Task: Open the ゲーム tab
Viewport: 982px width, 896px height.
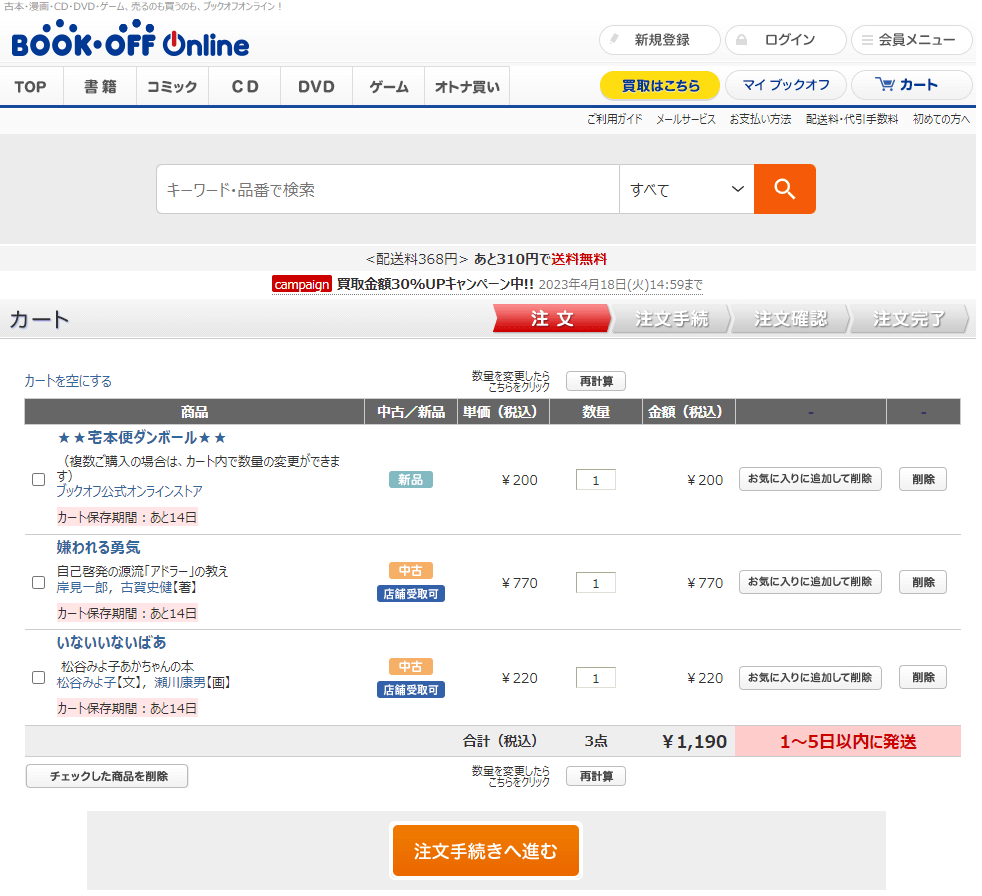Action: tap(389, 86)
